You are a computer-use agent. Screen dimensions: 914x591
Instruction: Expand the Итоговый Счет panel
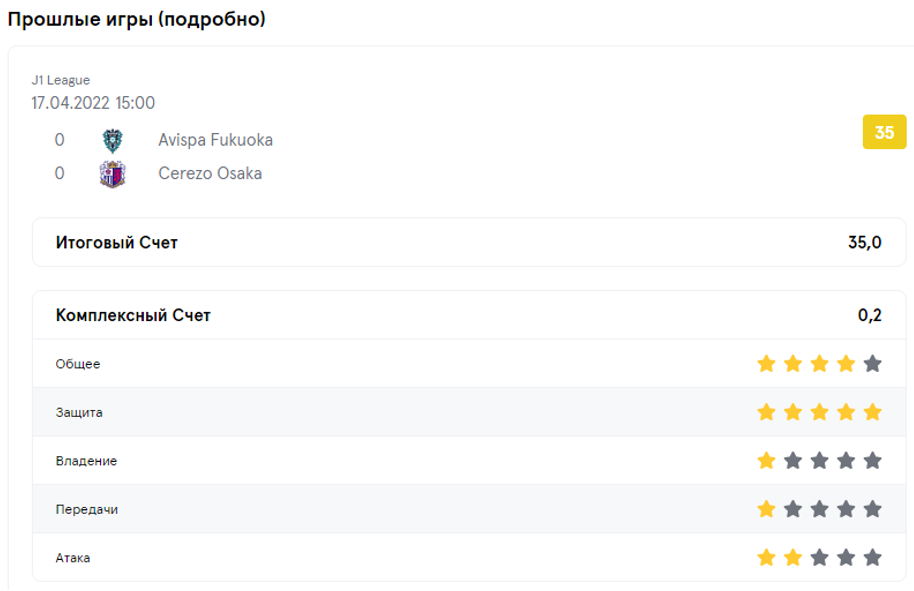(469, 242)
